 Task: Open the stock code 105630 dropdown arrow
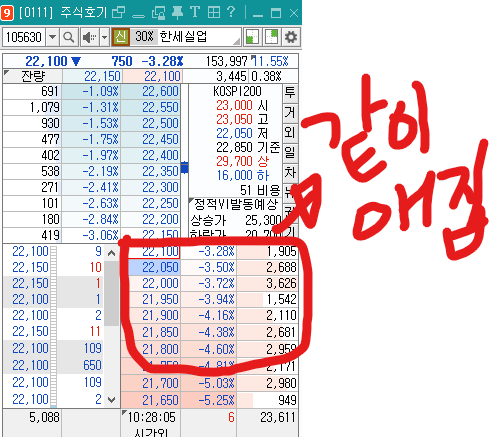[52, 37]
